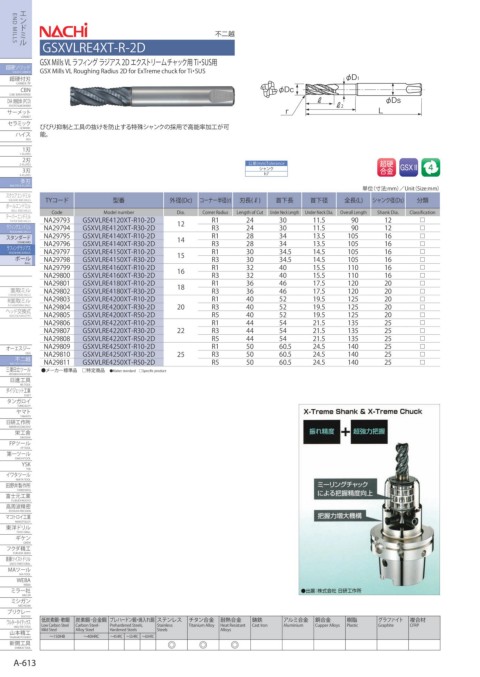
Task: Click the purple GSX II badge
Action: [408, 167]
